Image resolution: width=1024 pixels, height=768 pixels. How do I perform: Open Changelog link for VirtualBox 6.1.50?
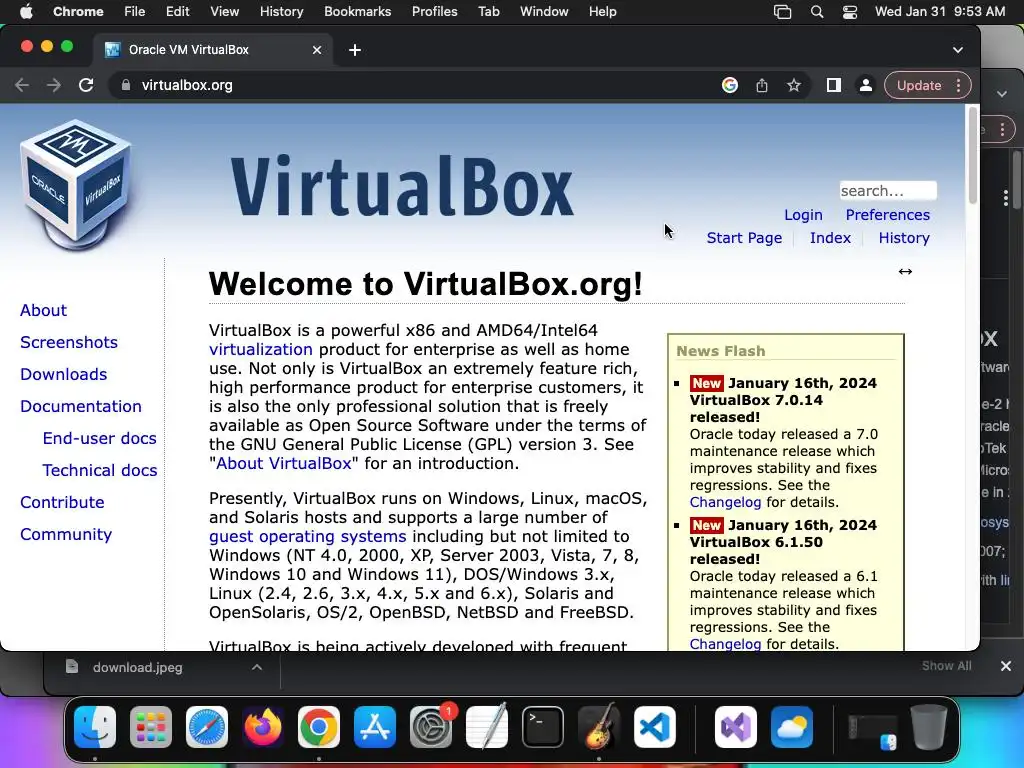tap(725, 644)
